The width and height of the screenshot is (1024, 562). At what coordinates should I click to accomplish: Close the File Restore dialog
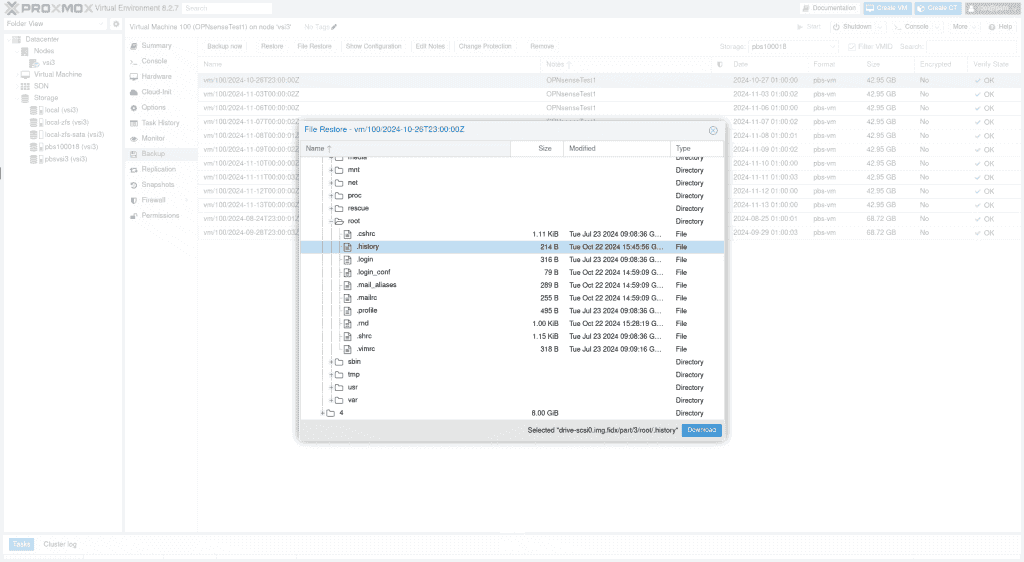coord(713,130)
